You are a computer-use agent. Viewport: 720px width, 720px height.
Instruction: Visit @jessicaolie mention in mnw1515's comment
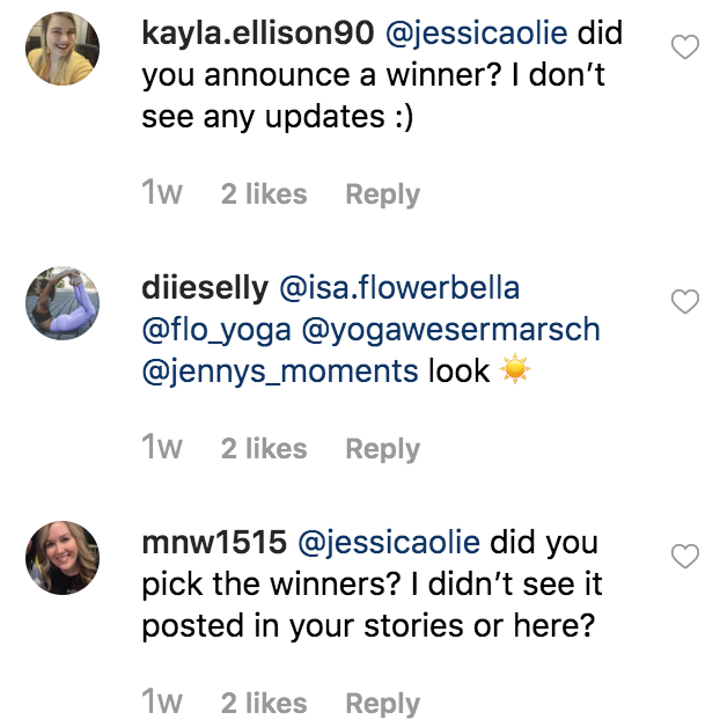click(x=389, y=543)
